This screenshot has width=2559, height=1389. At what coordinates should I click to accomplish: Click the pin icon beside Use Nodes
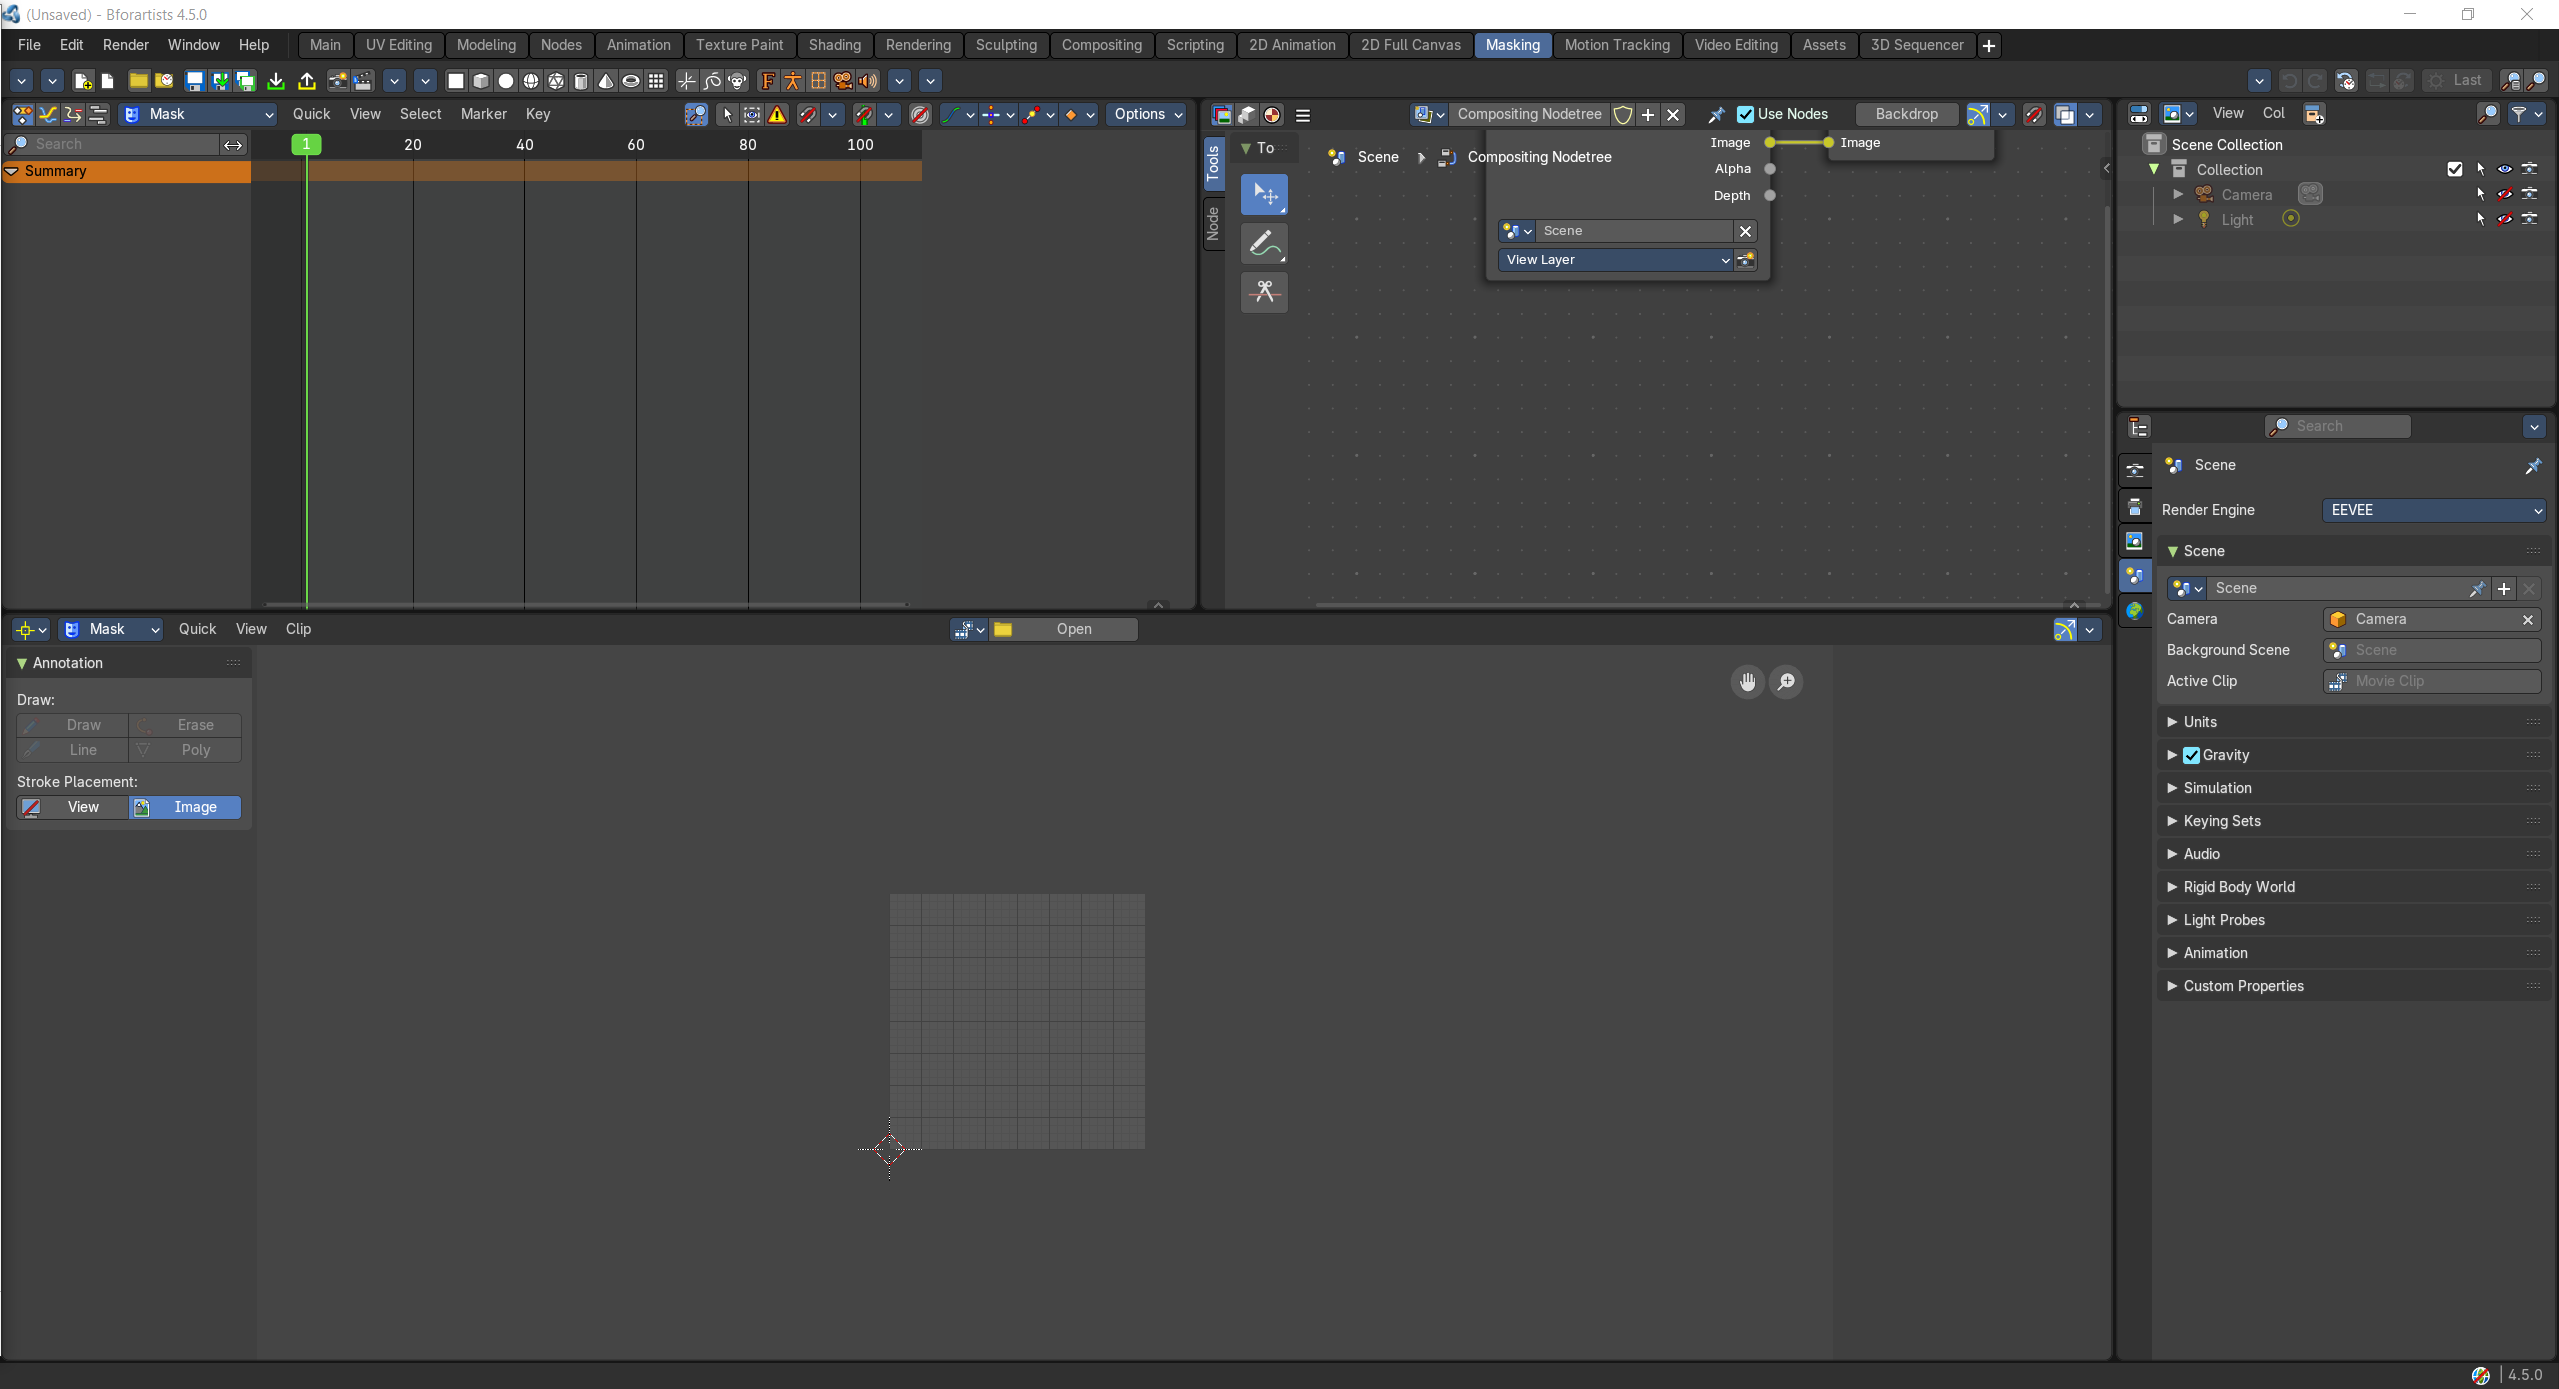pyautogui.click(x=1716, y=114)
